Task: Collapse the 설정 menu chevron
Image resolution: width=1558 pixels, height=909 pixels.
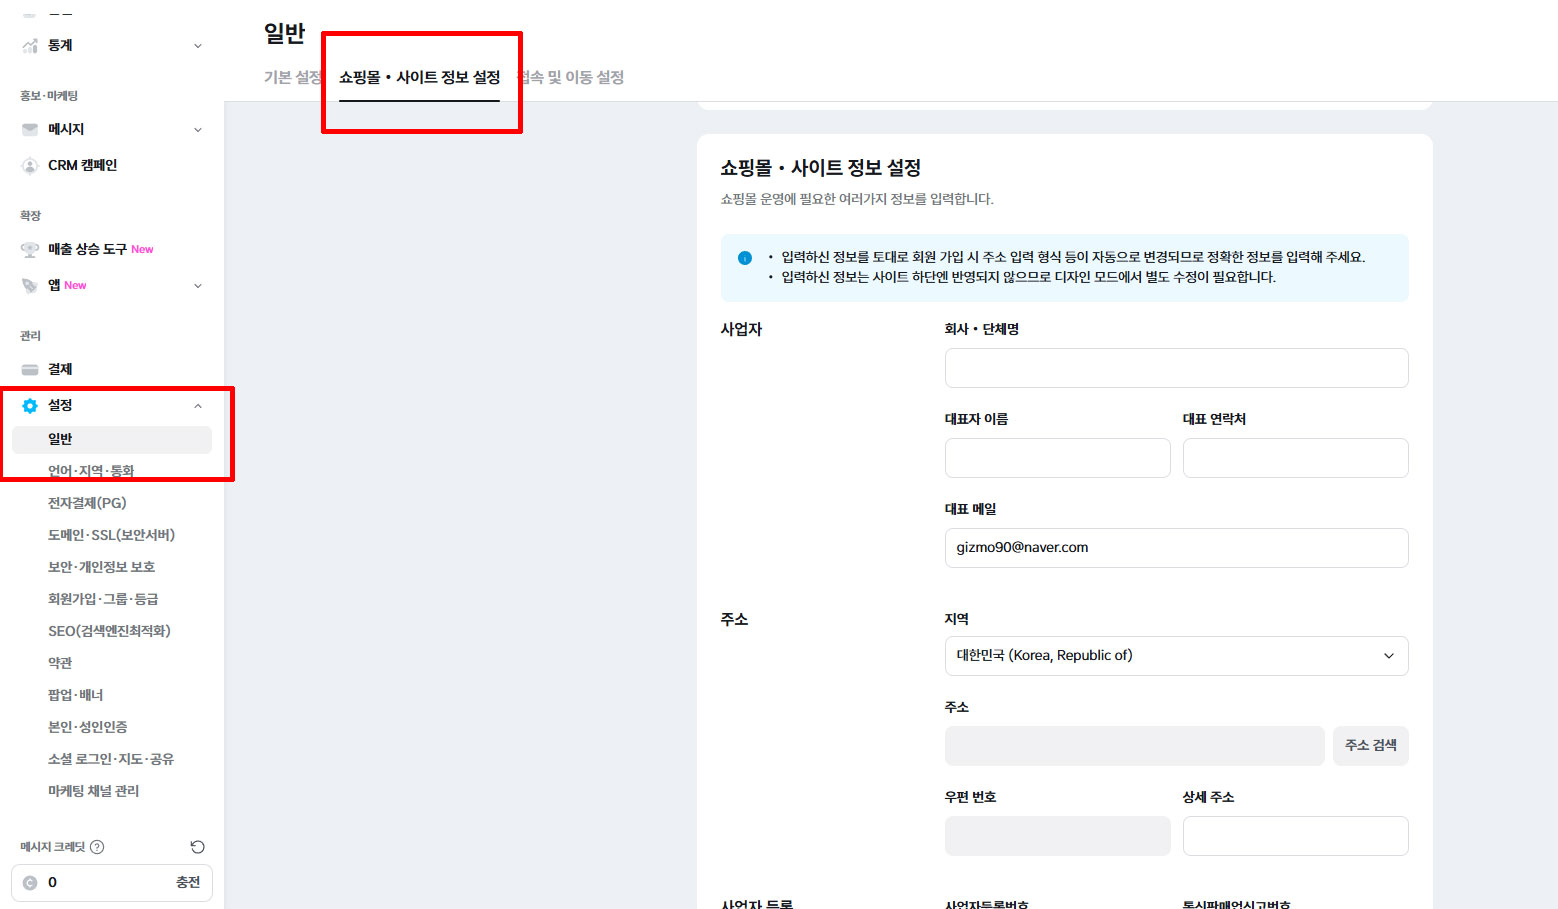Action: (x=197, y=406)
